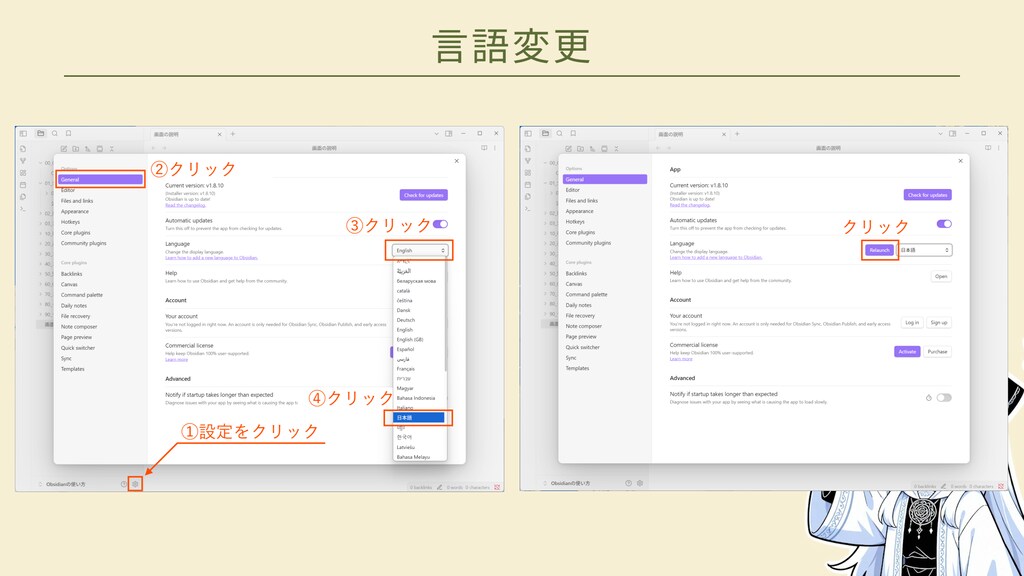This screenshot has width=1024, height=576.
Task: Click the help icon beside the left screenshot's gear
Action: (x=124, y=484)
